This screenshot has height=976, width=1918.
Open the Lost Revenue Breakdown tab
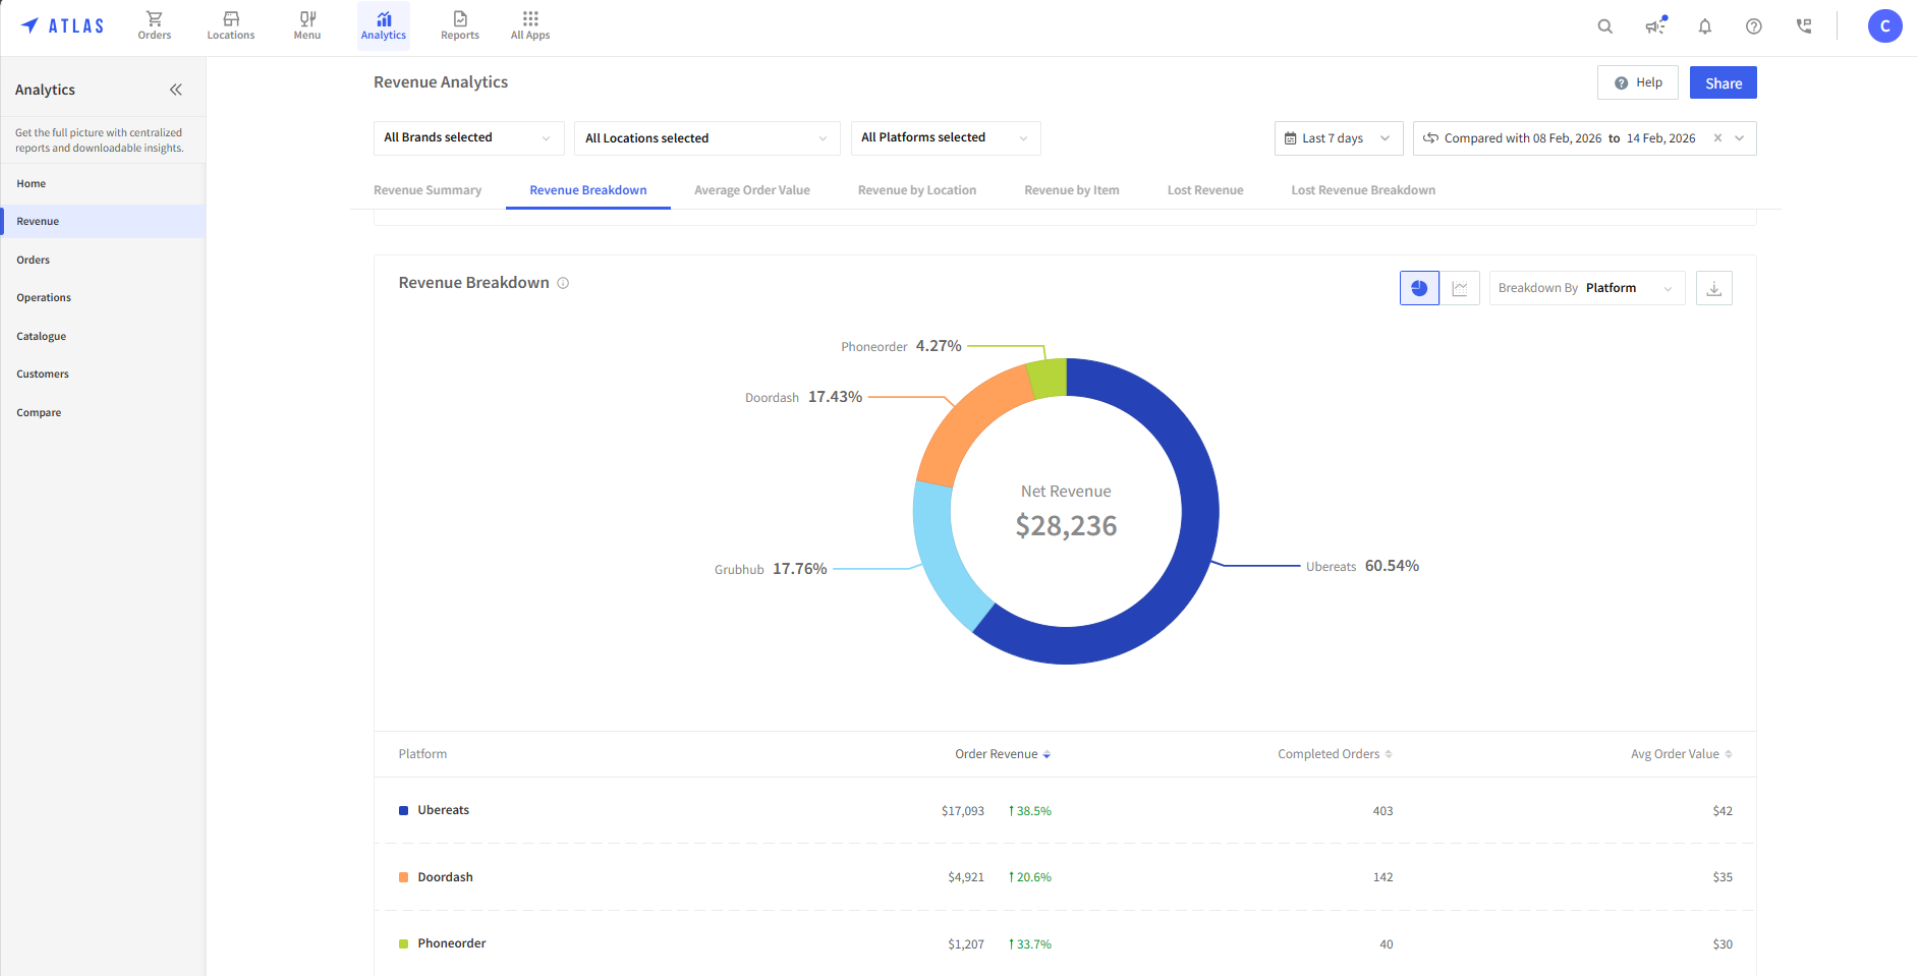pyautogui.click(x=1363, y=190)
